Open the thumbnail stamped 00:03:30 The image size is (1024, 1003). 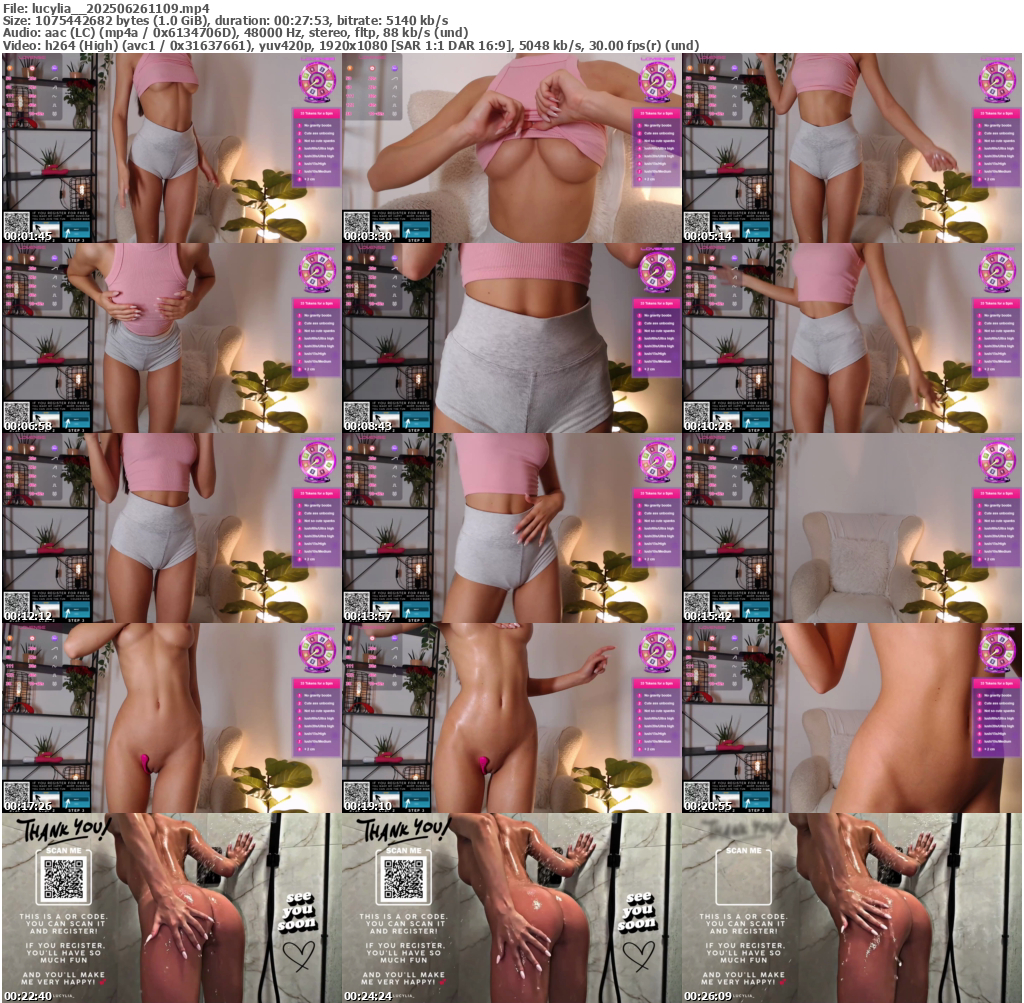(x=511, y=147)
